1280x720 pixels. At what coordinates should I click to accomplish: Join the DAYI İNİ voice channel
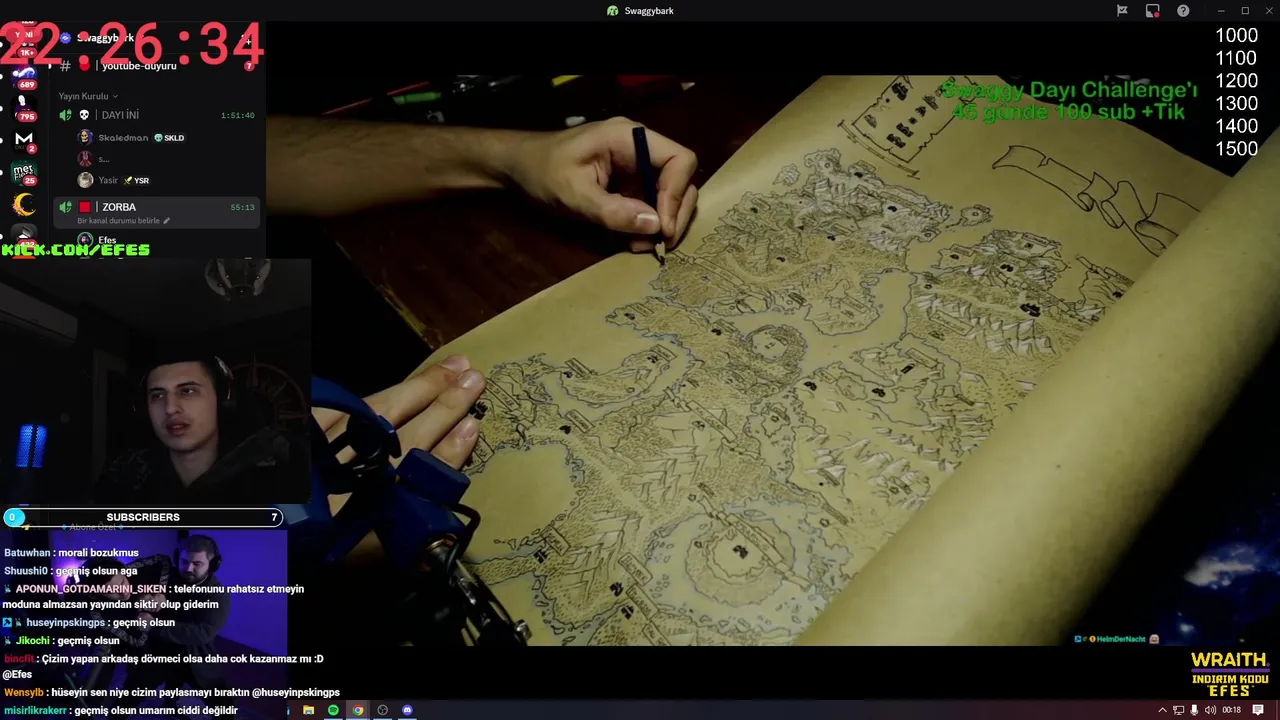click(158, 115)
